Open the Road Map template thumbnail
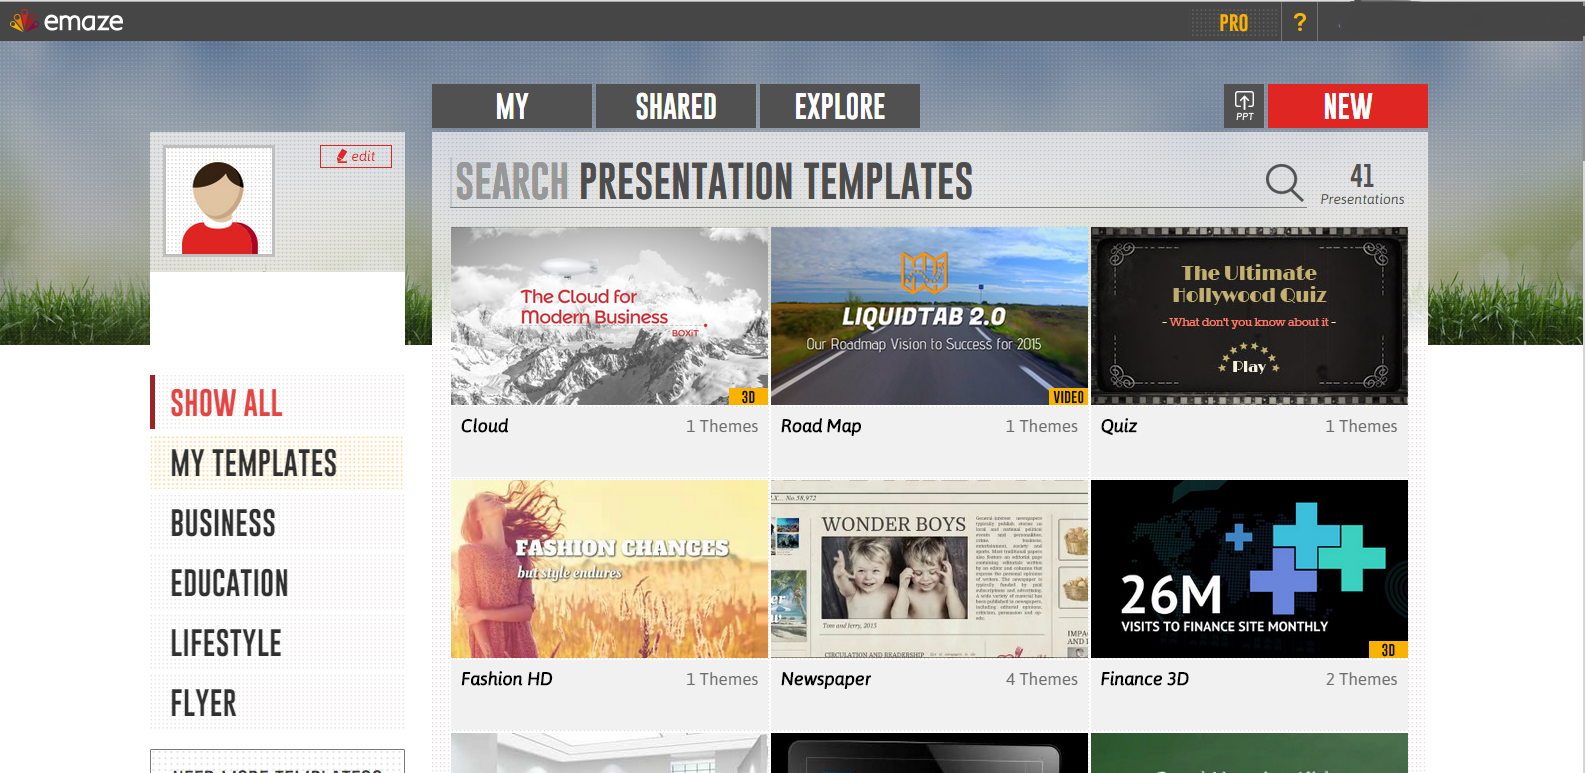Screen dimensions: 1585x773 929,316
